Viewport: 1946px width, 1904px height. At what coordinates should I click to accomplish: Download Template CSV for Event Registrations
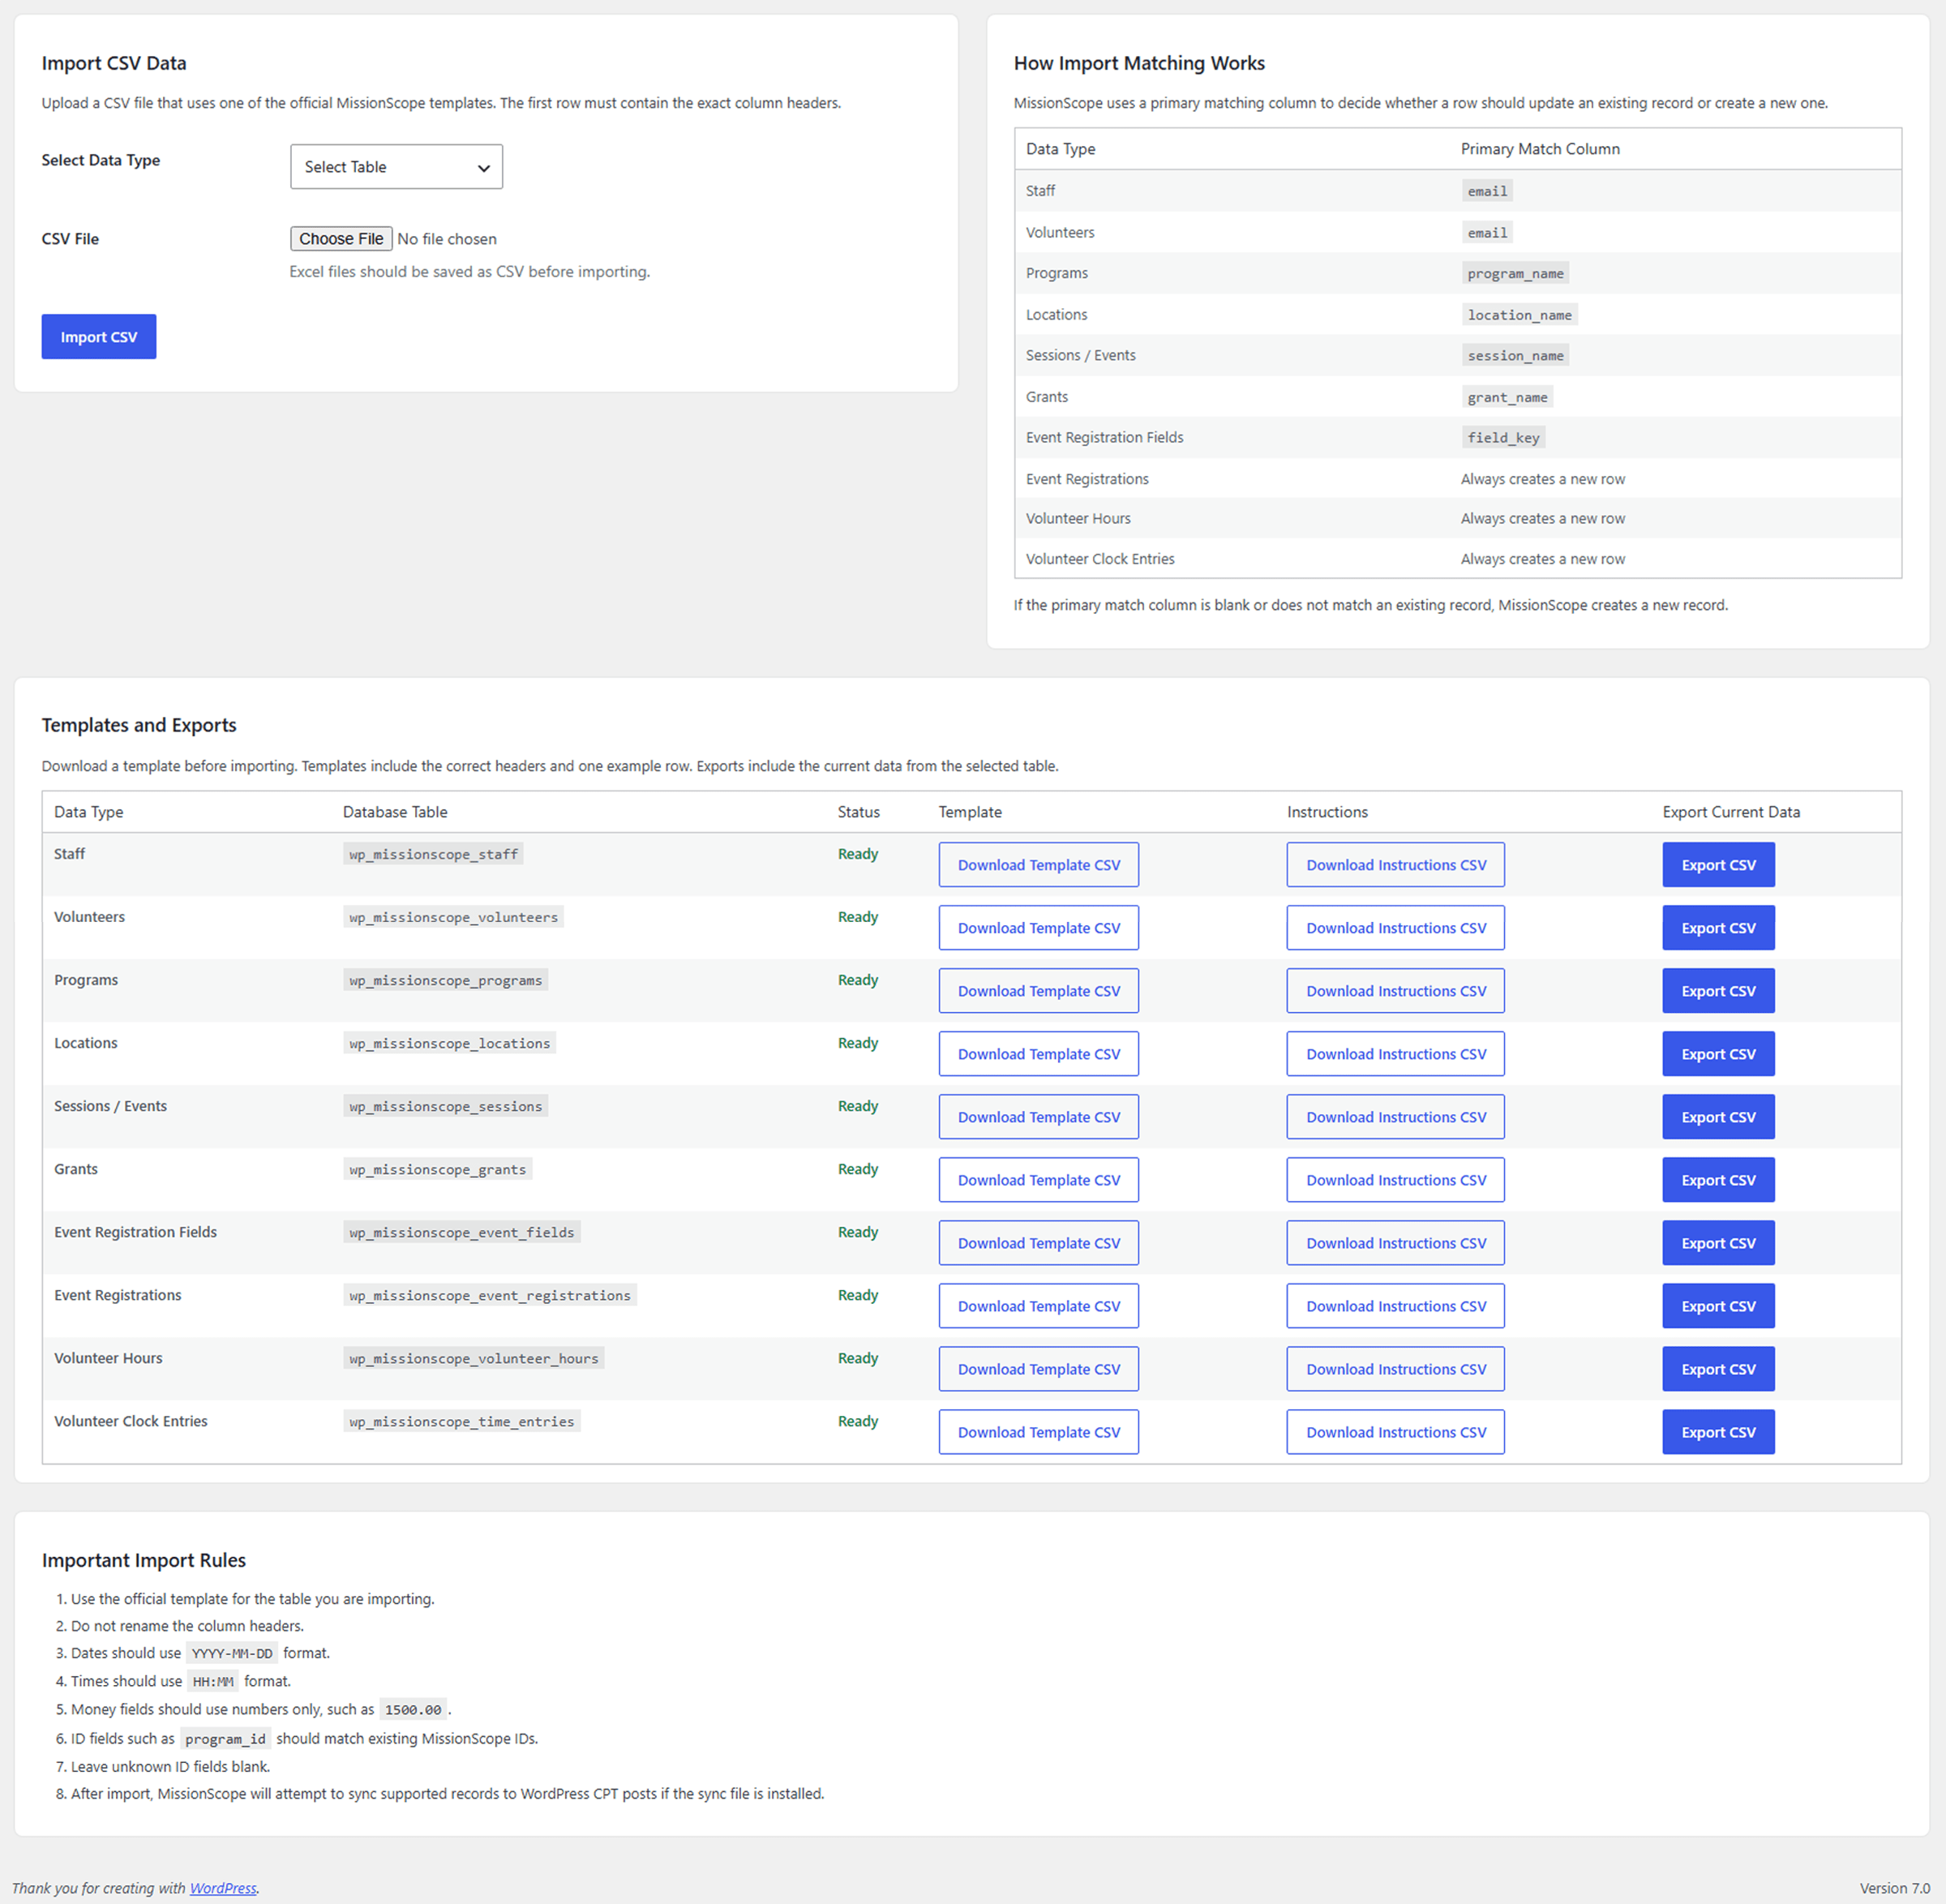pyautogui.click(x=1038, y=1306)
